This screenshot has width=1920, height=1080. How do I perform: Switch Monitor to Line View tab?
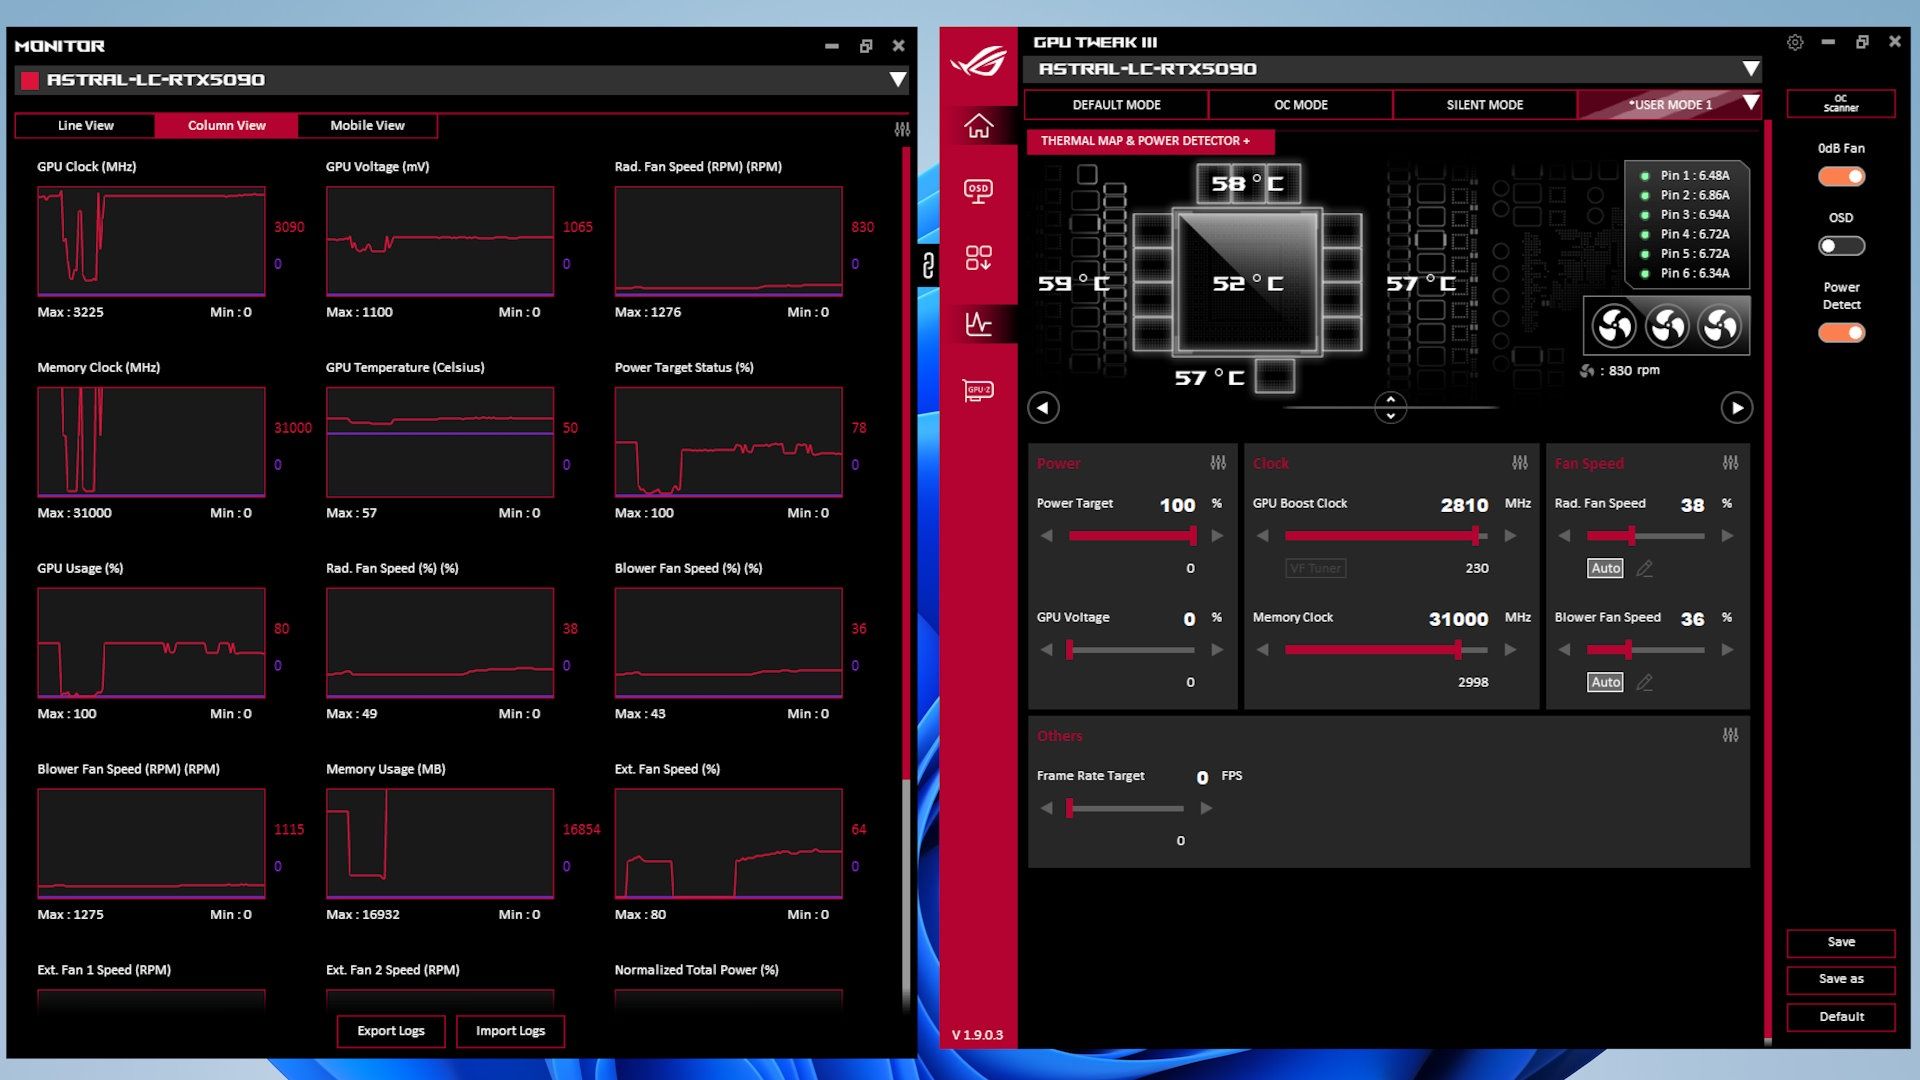pyautogui.click(x=85, y=126)
